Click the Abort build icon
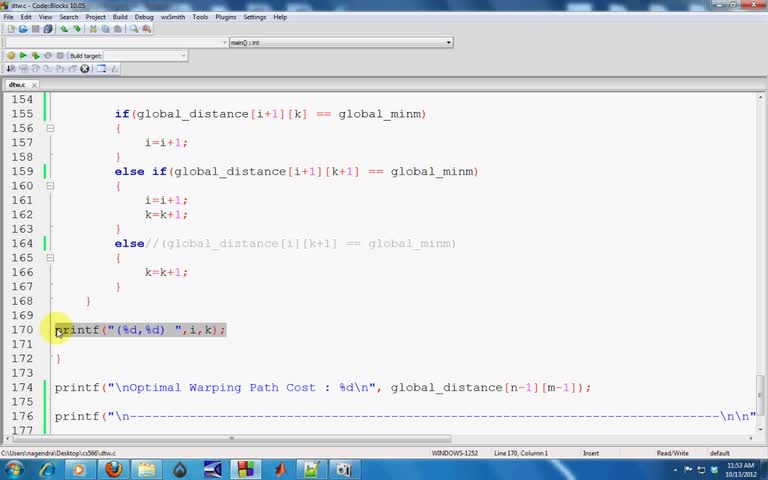 tap(60, 56)
